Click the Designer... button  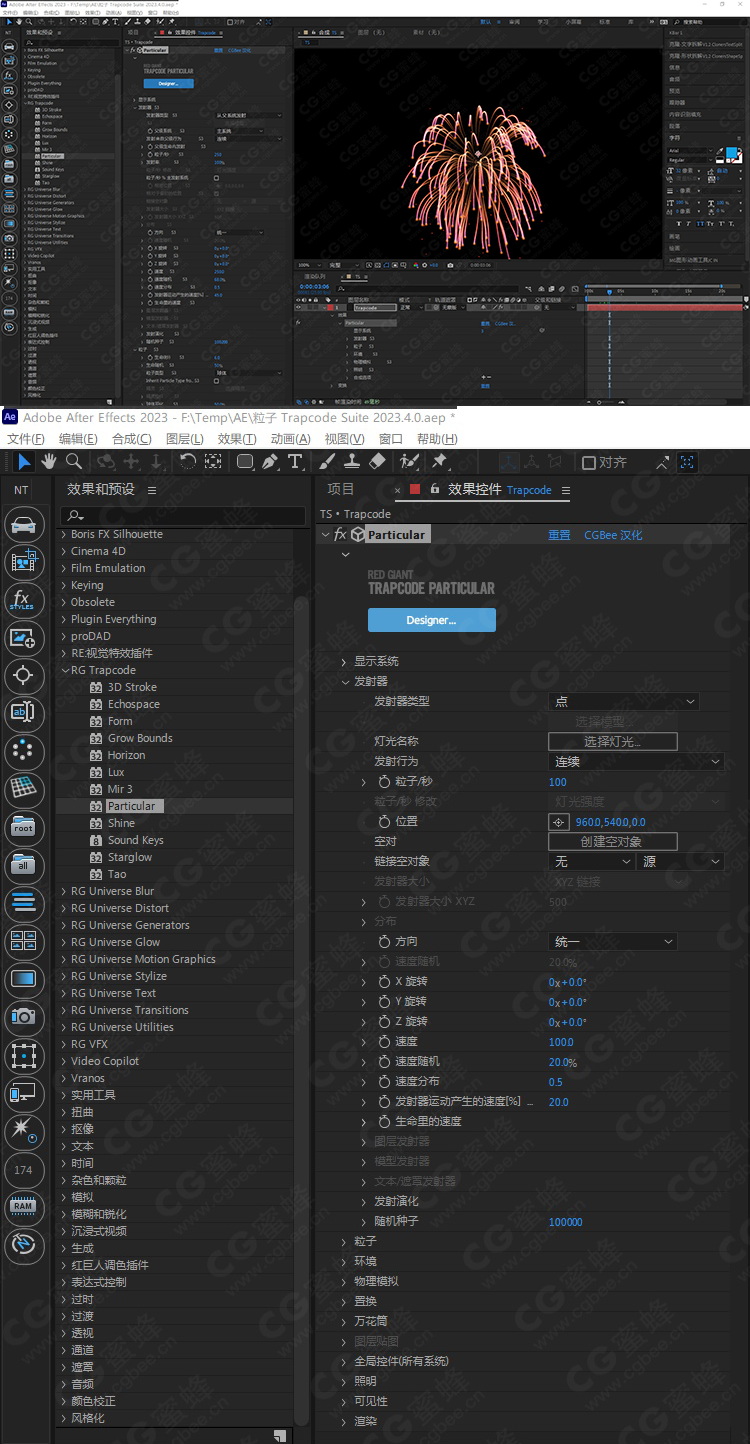(431, 620)
